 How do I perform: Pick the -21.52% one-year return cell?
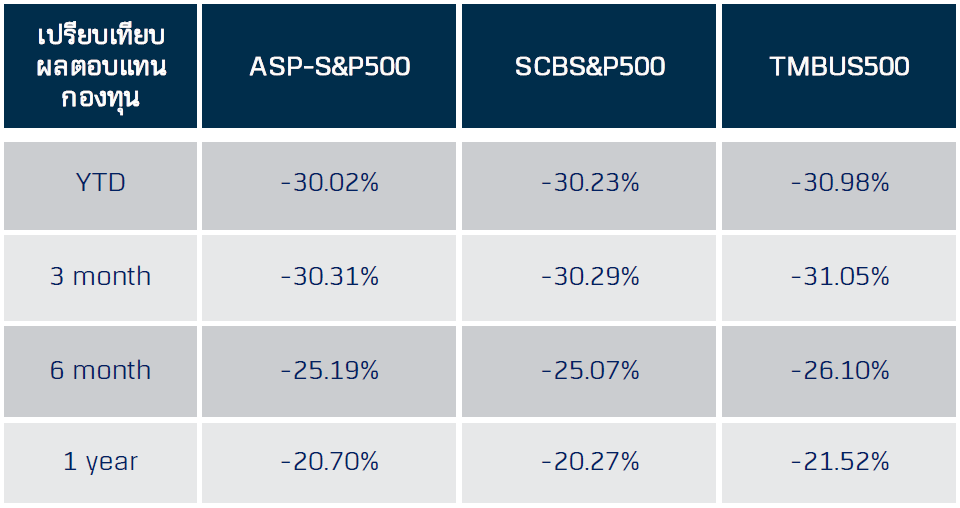point(839,462)
